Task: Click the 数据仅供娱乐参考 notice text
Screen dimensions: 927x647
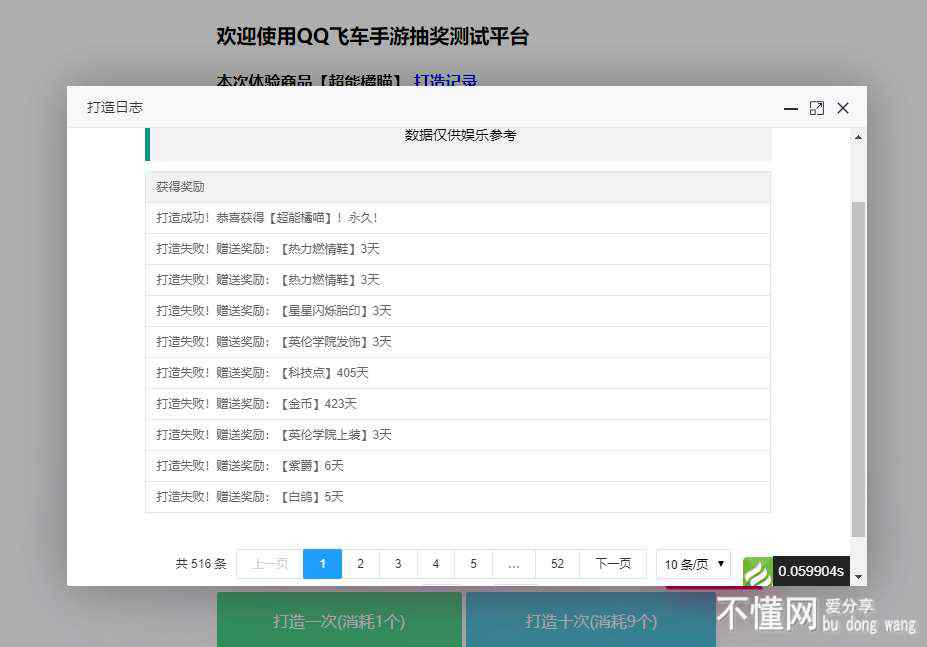Action: tap(460, 135)
